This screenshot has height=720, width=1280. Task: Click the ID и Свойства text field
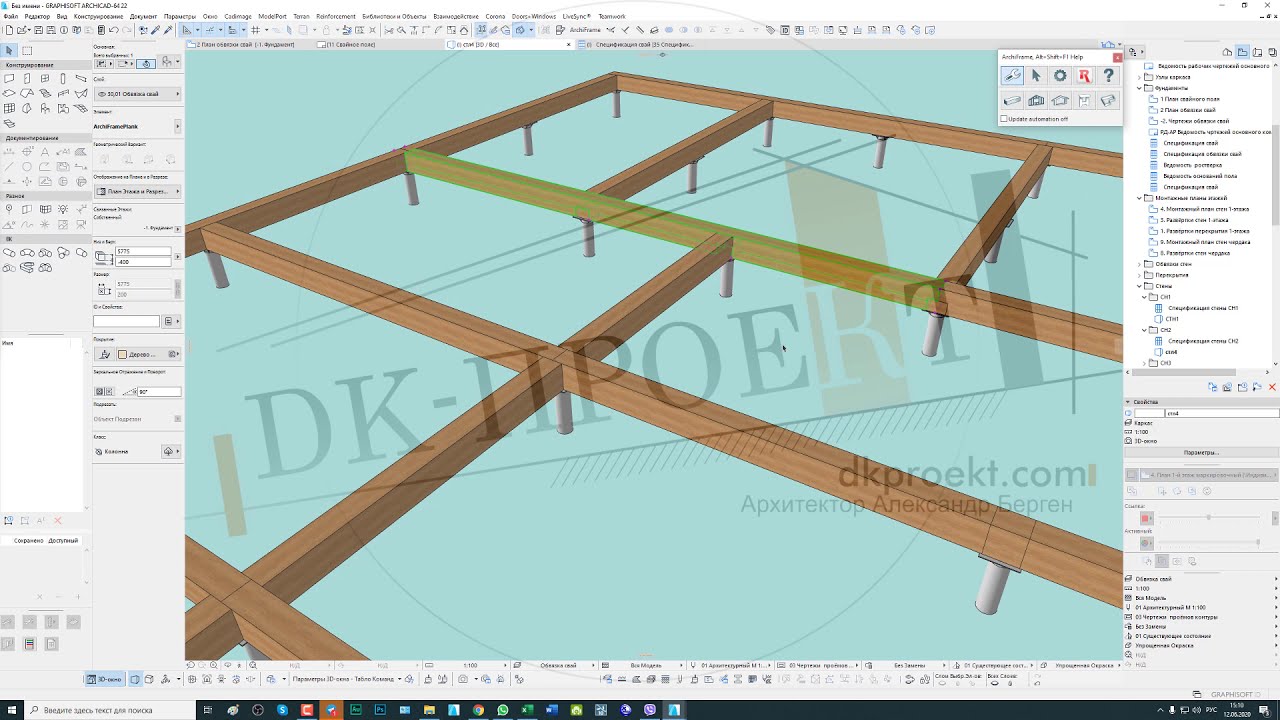tap(126, 321)
